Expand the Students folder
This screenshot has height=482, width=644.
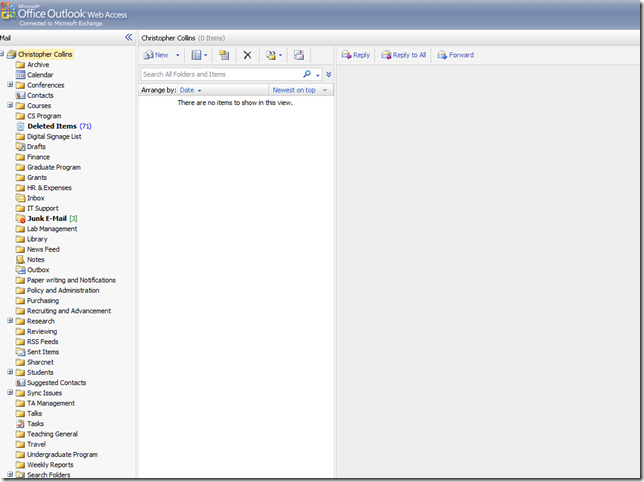tap(10, 372)
